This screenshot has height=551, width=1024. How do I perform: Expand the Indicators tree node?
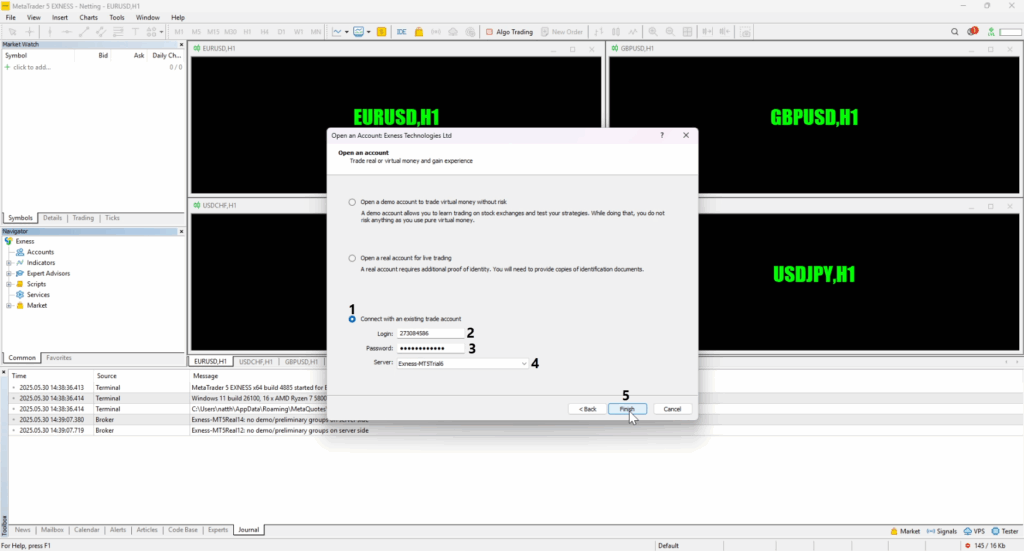(x=9, y=263)
